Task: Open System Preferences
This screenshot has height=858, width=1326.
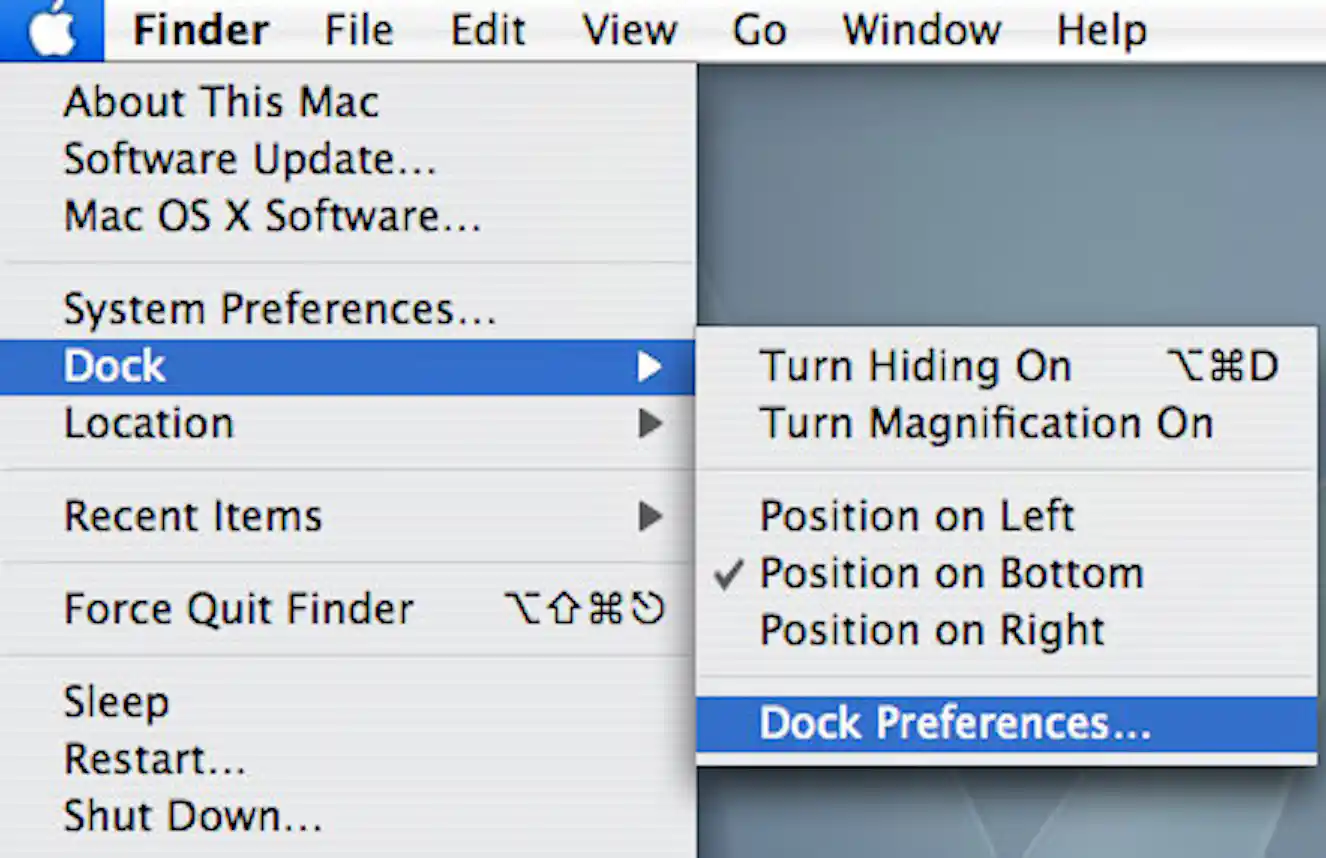Action: [x=279, y=308]
